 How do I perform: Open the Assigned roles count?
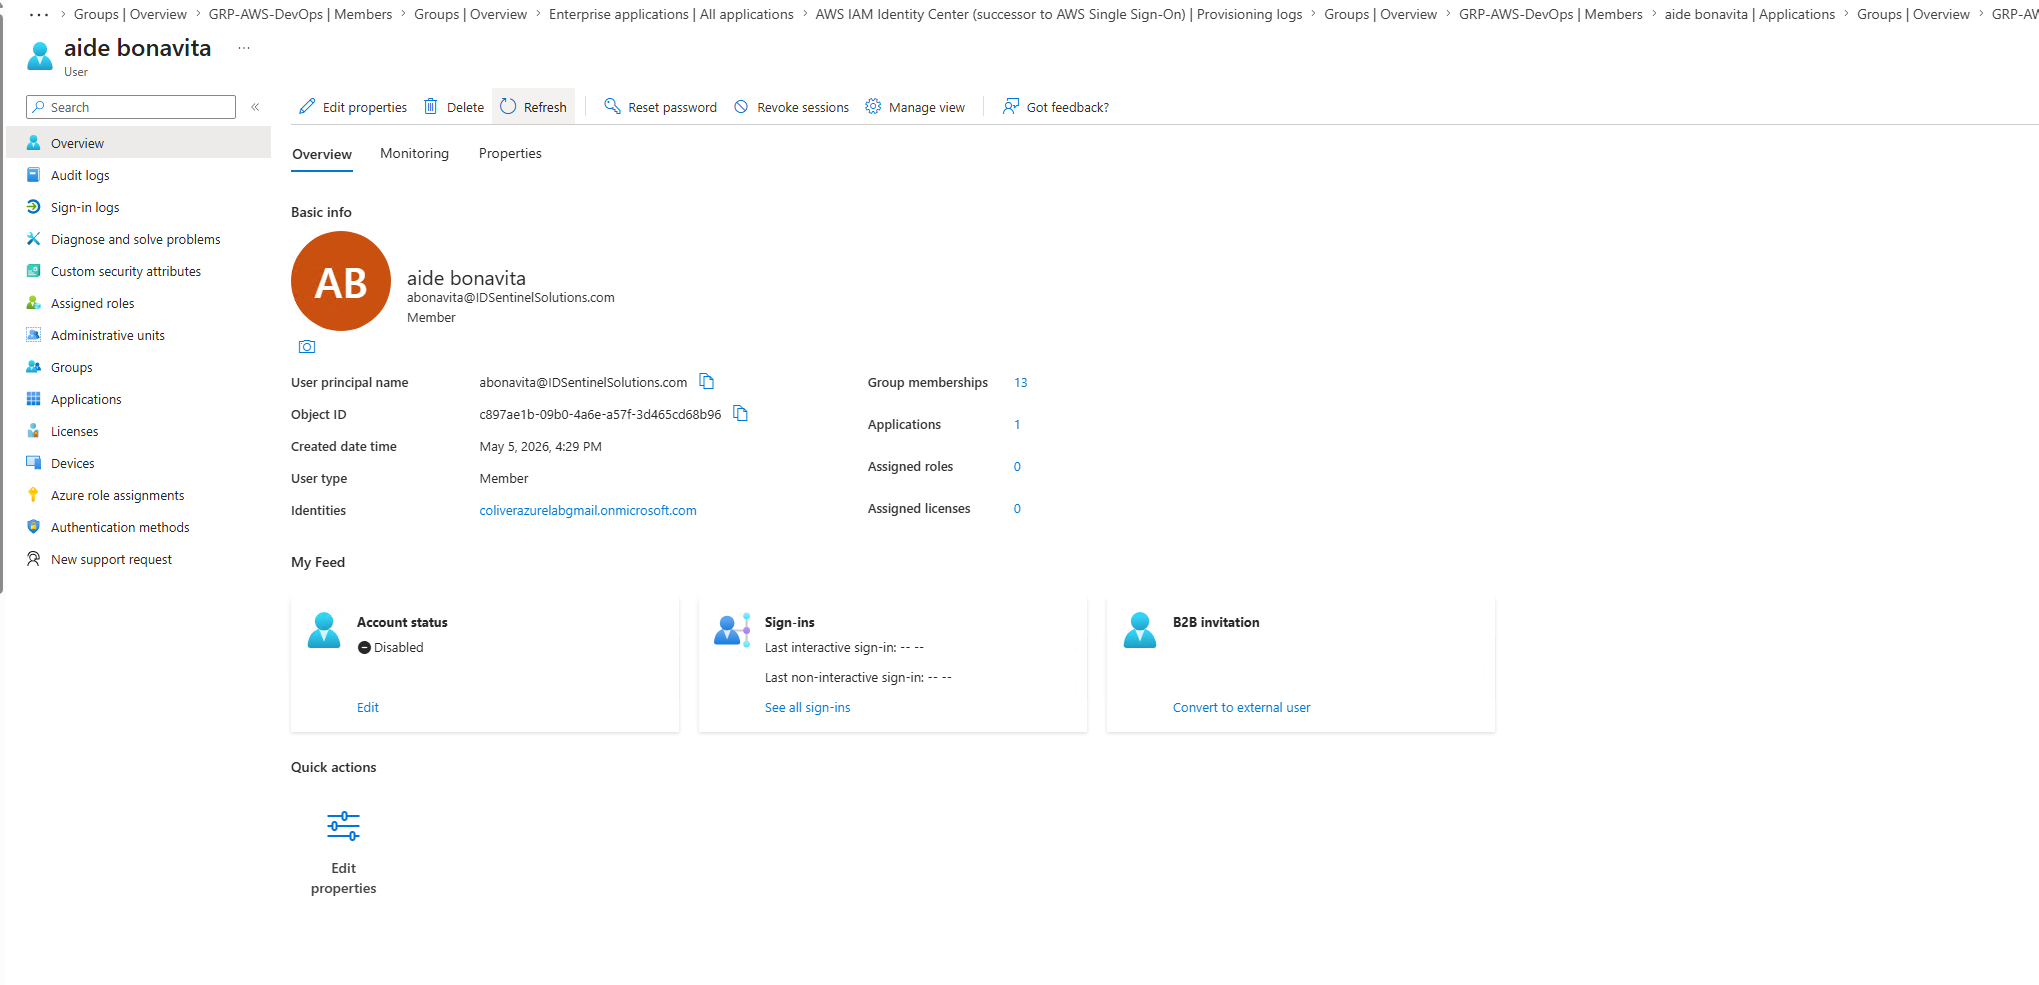1017,466
